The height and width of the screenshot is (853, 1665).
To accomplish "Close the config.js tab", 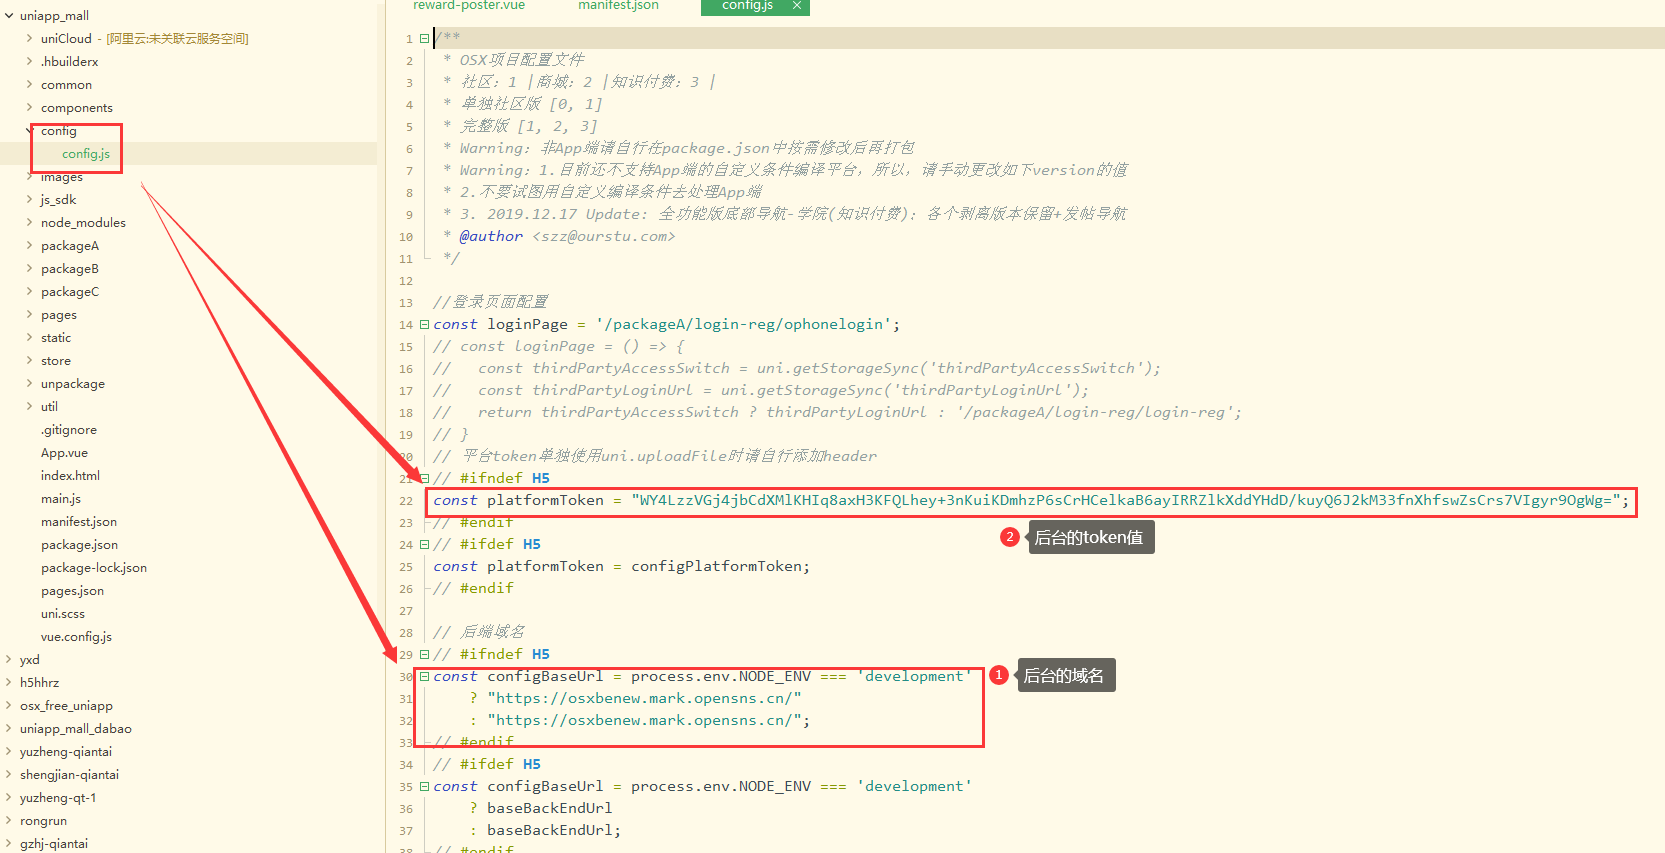I will (797, 6).
